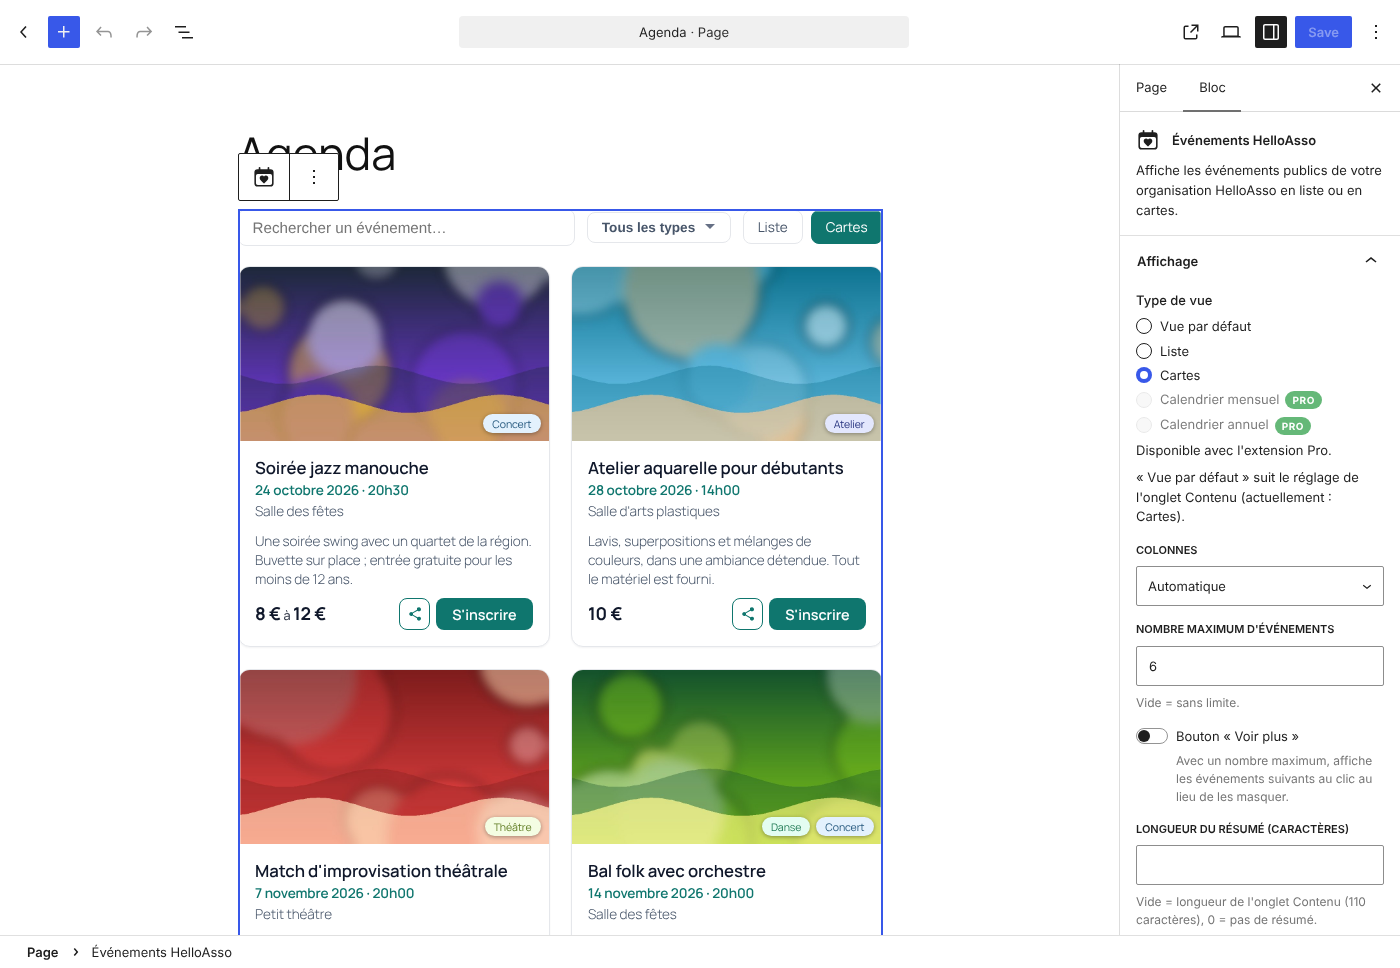This screenshot has height=968, width=1400.
Task: Close the settings sidebar with X
Action: pyautogui.click(x=1376, y=88)
